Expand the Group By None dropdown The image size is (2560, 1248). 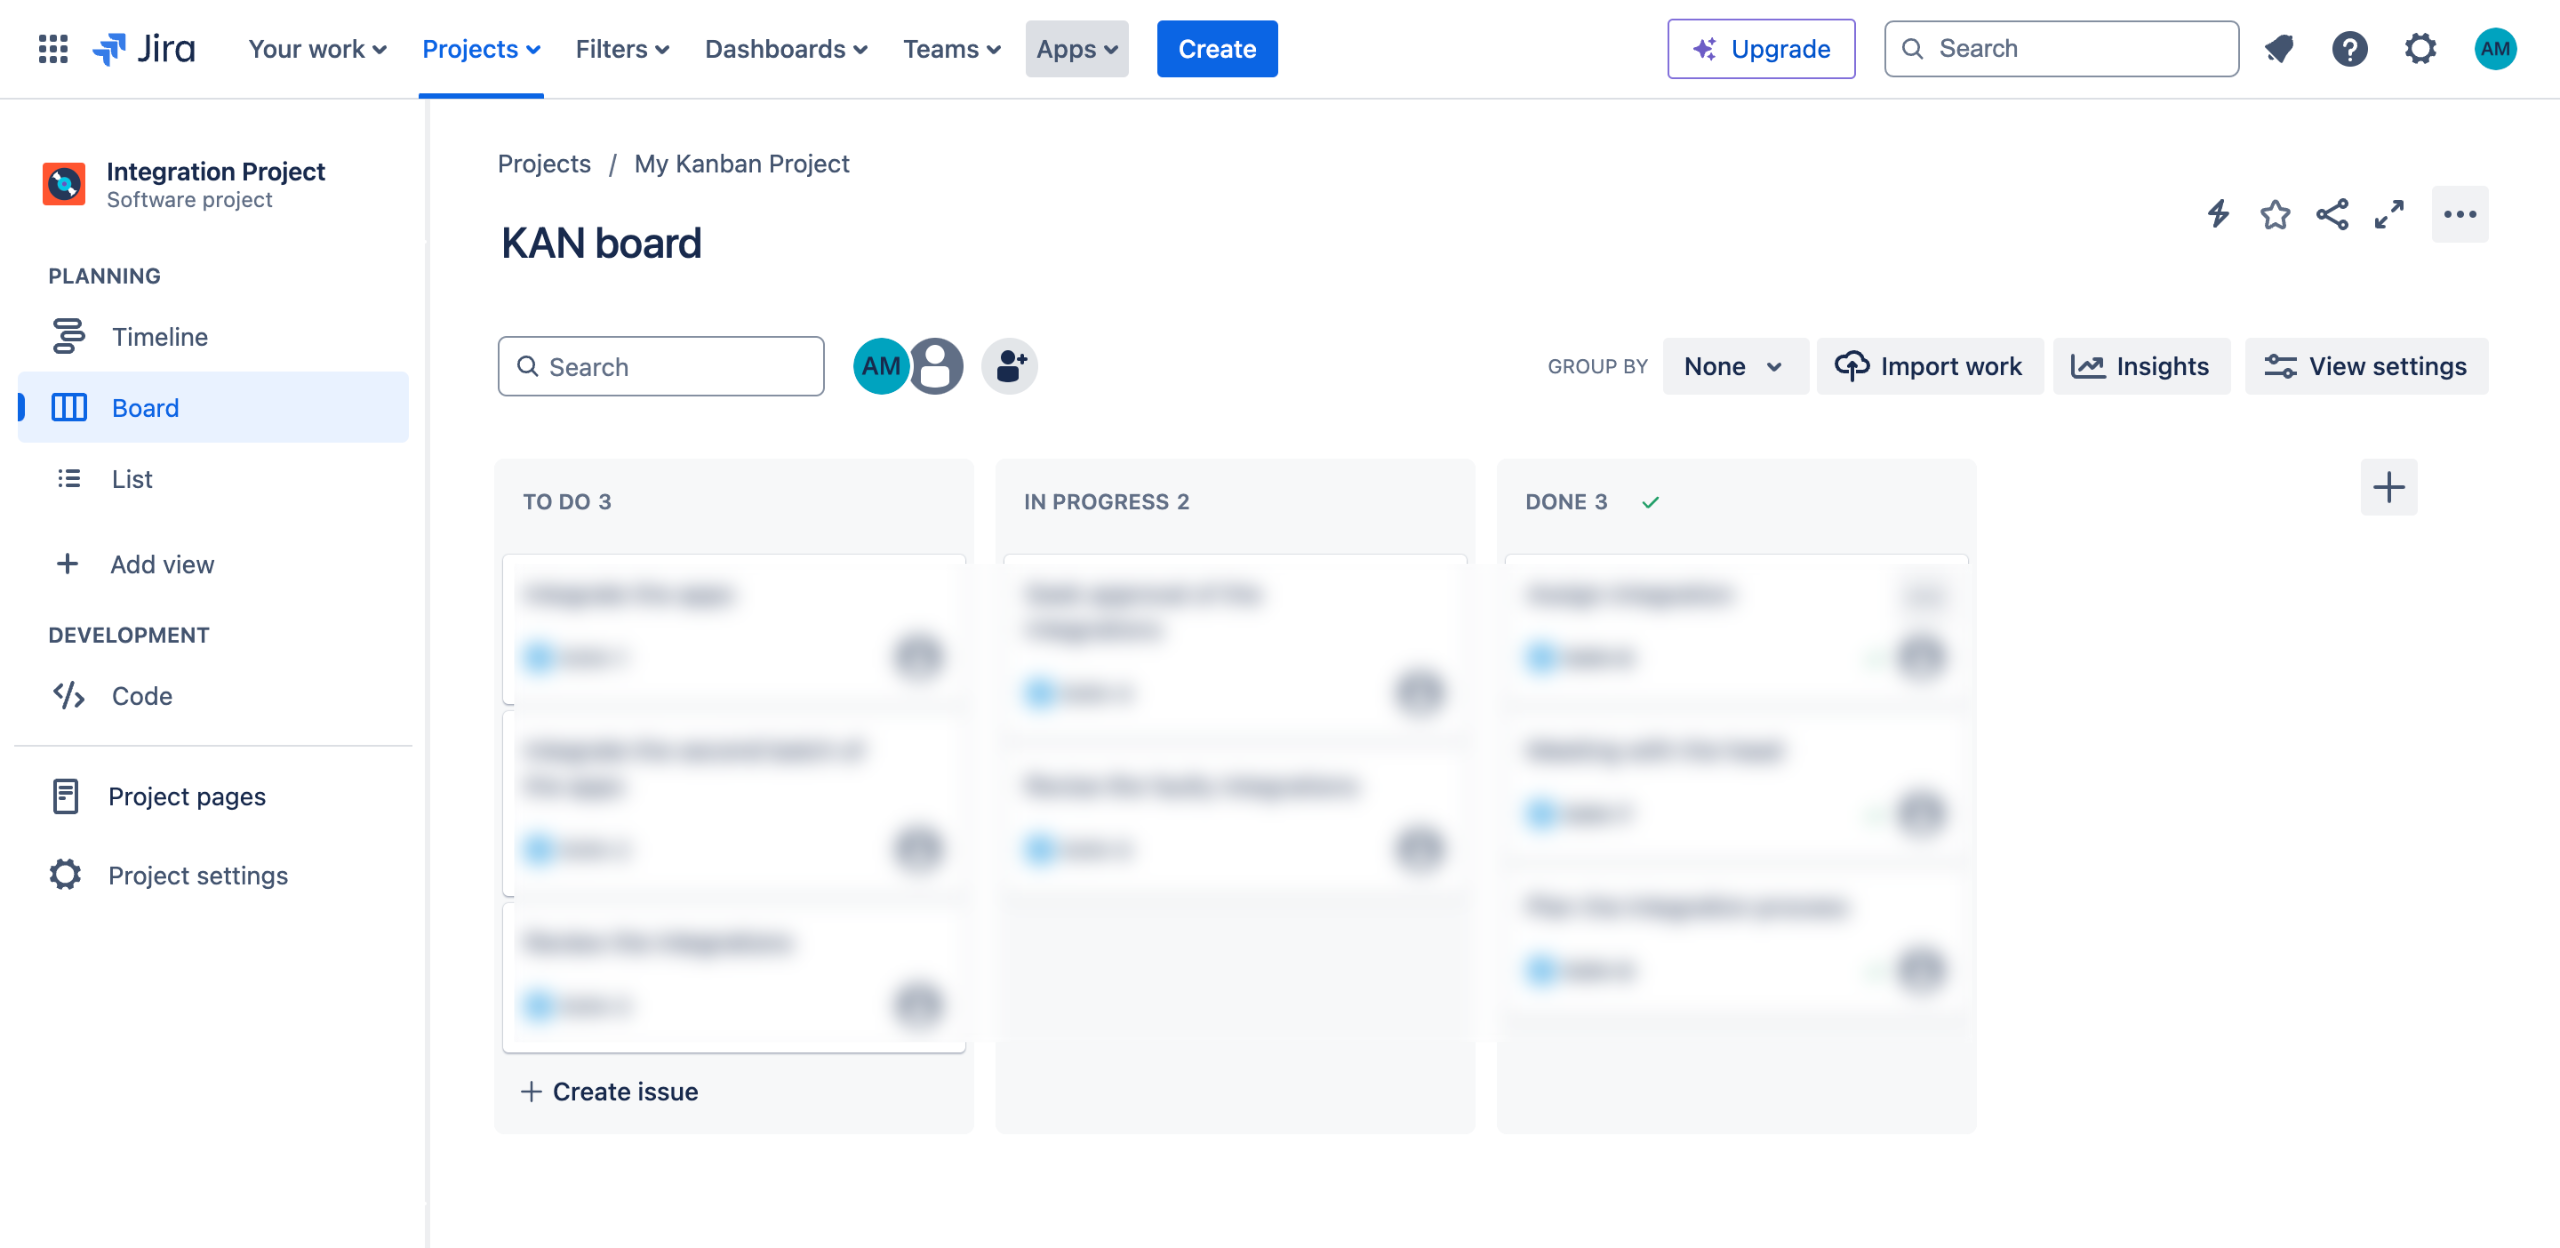pyautogui.click(x=1733, y=366)
